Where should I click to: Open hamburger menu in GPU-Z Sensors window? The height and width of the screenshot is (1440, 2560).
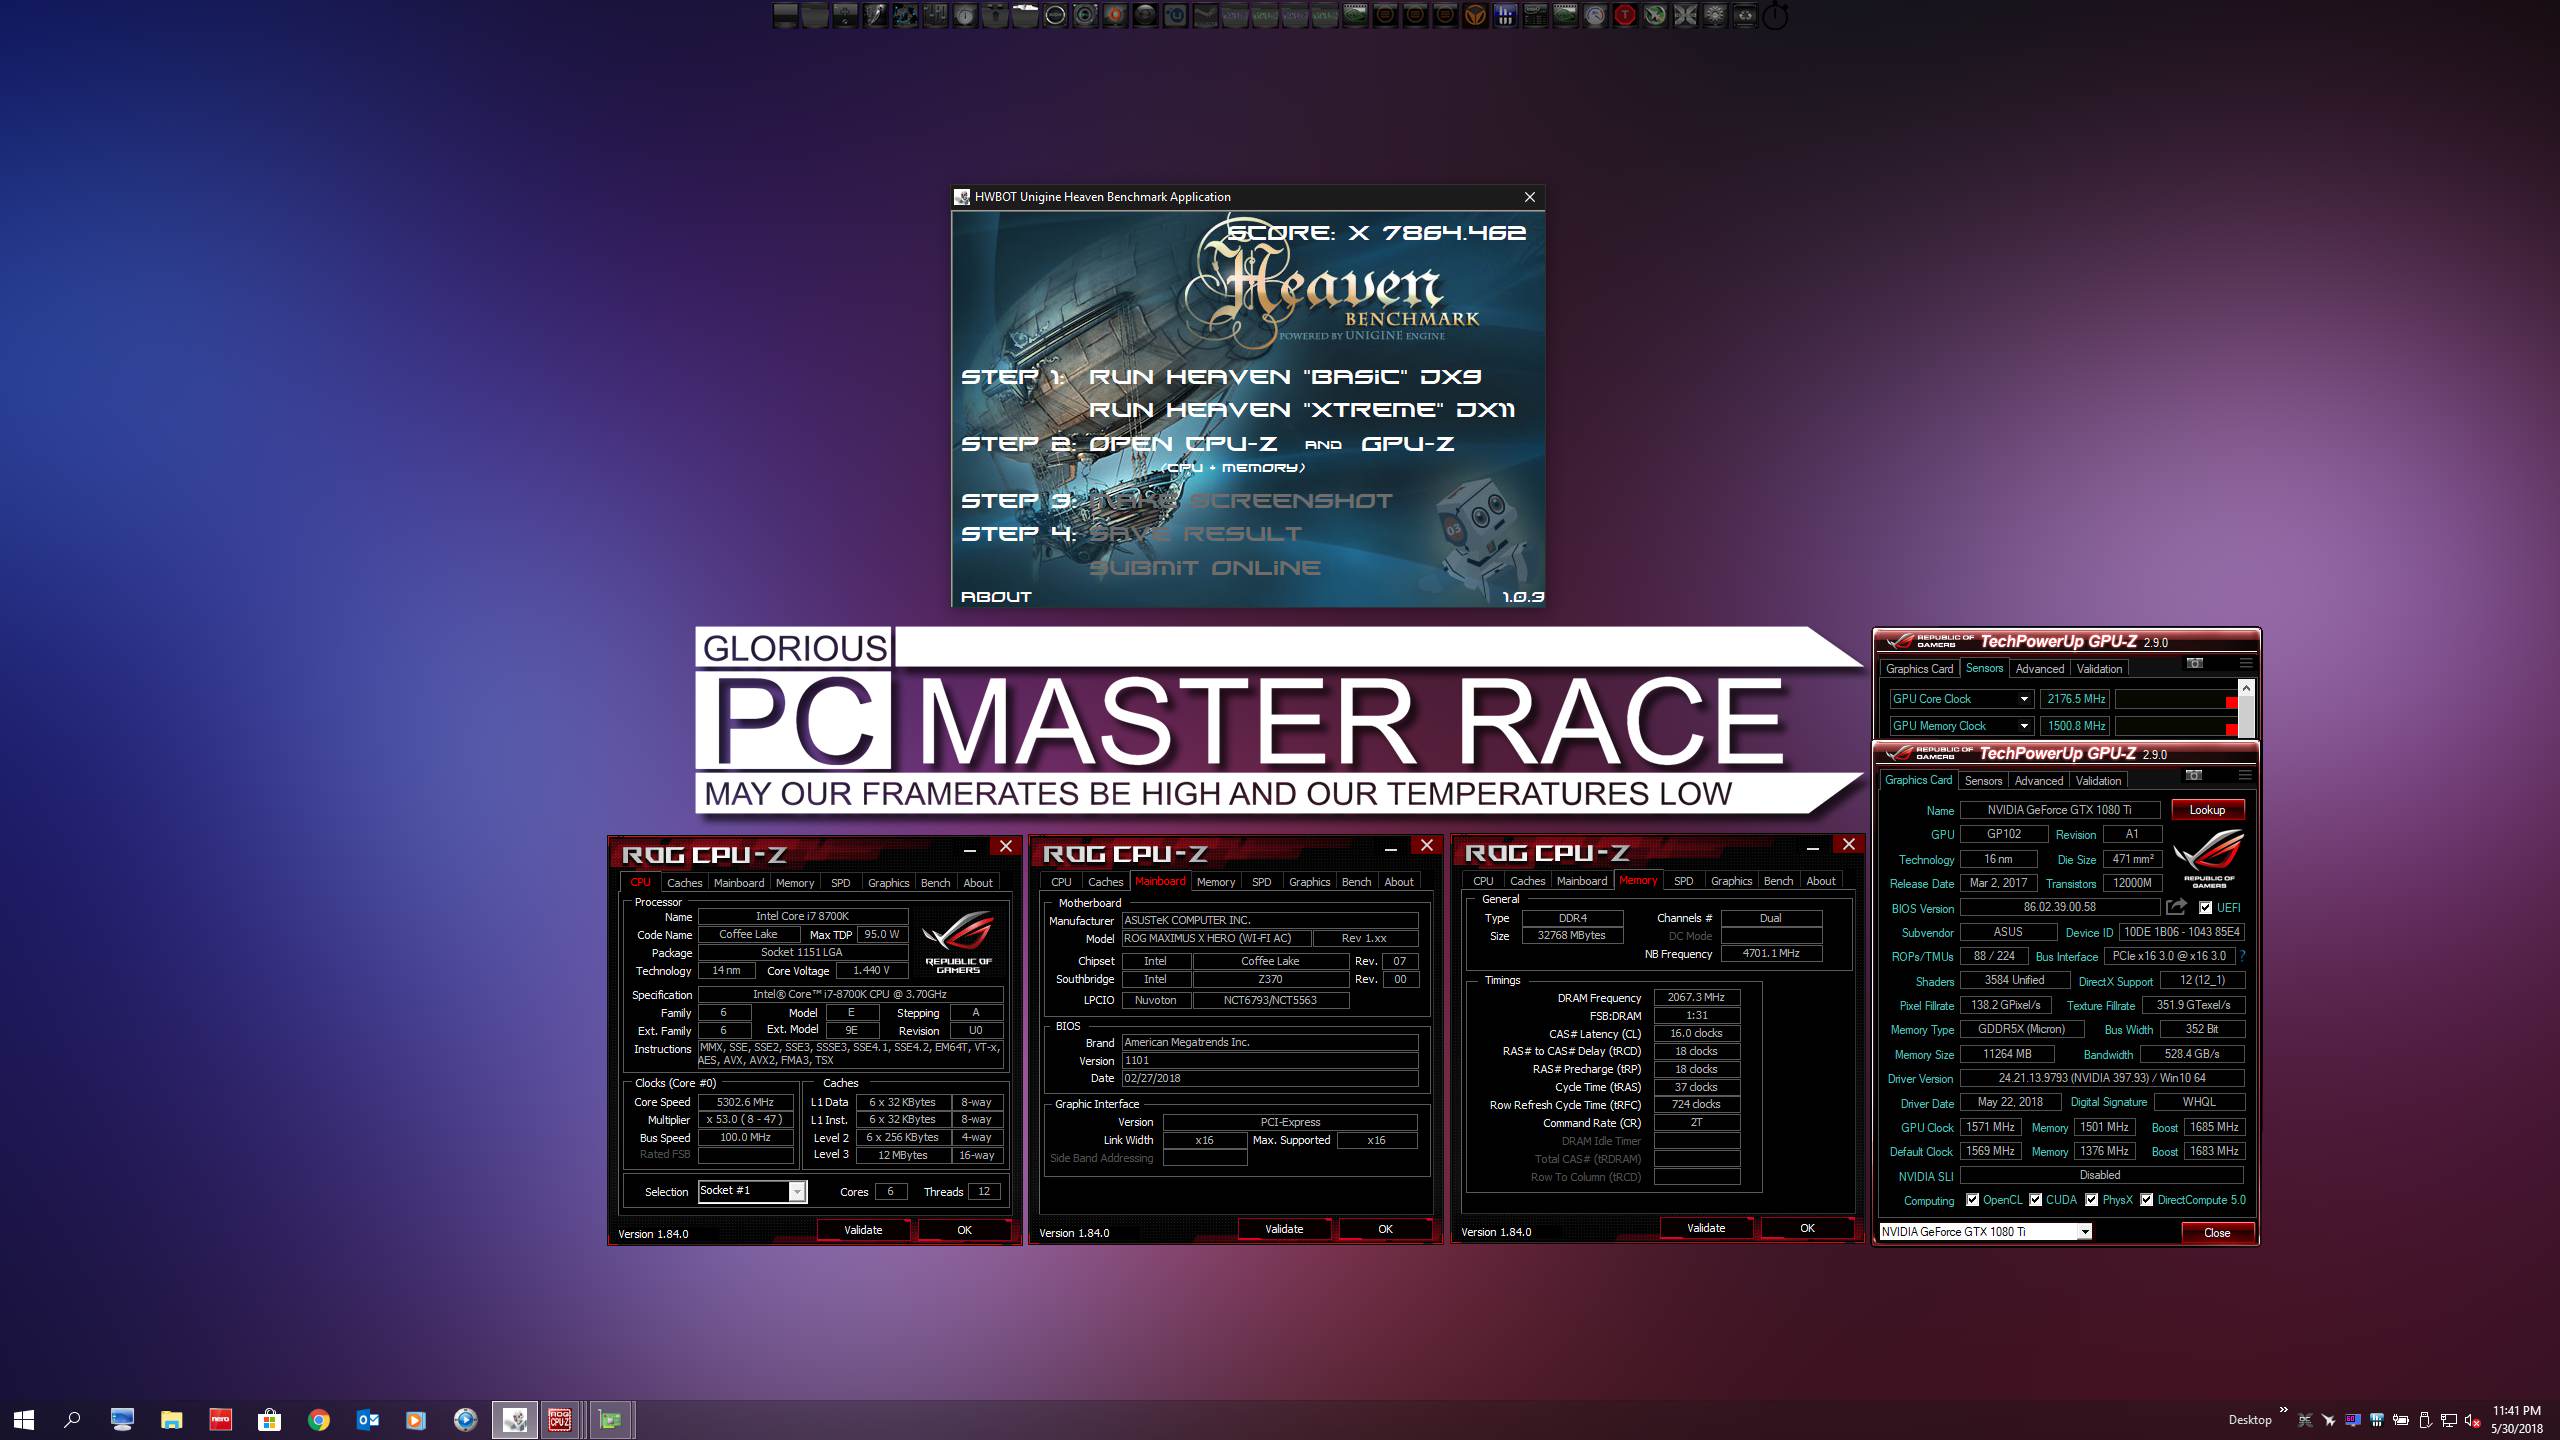point(2245,663)
